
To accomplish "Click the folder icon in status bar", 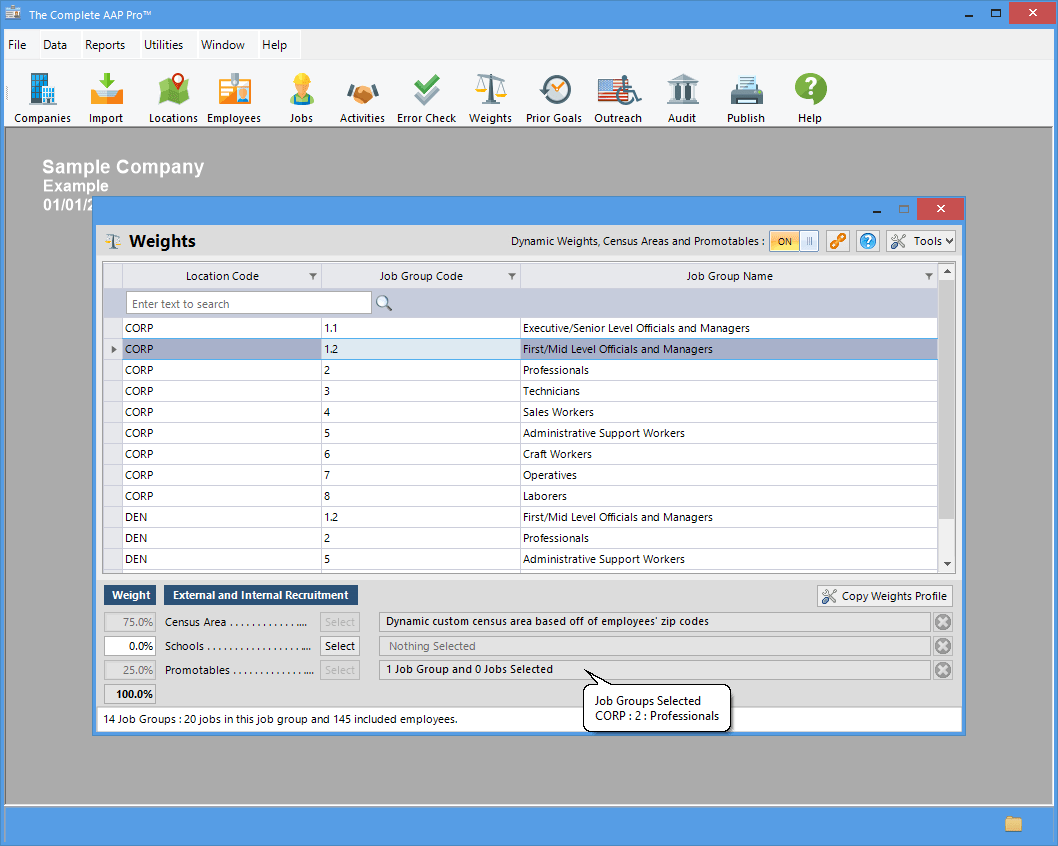I will tap(1013, 824).
